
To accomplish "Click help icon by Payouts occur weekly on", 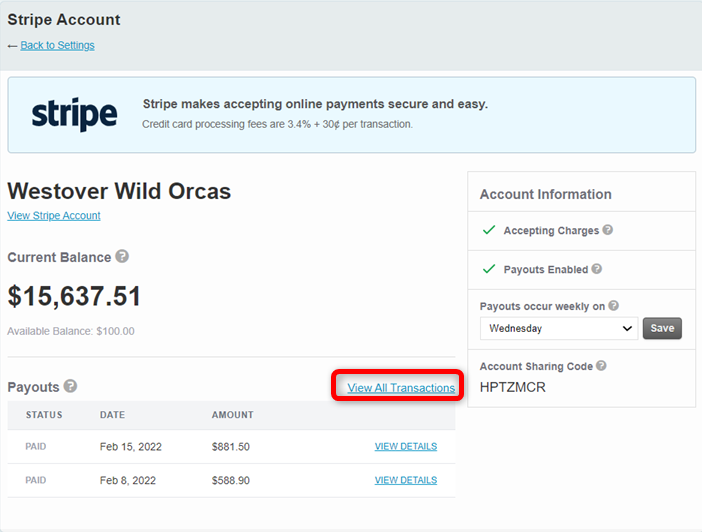I will click(614, 305).
